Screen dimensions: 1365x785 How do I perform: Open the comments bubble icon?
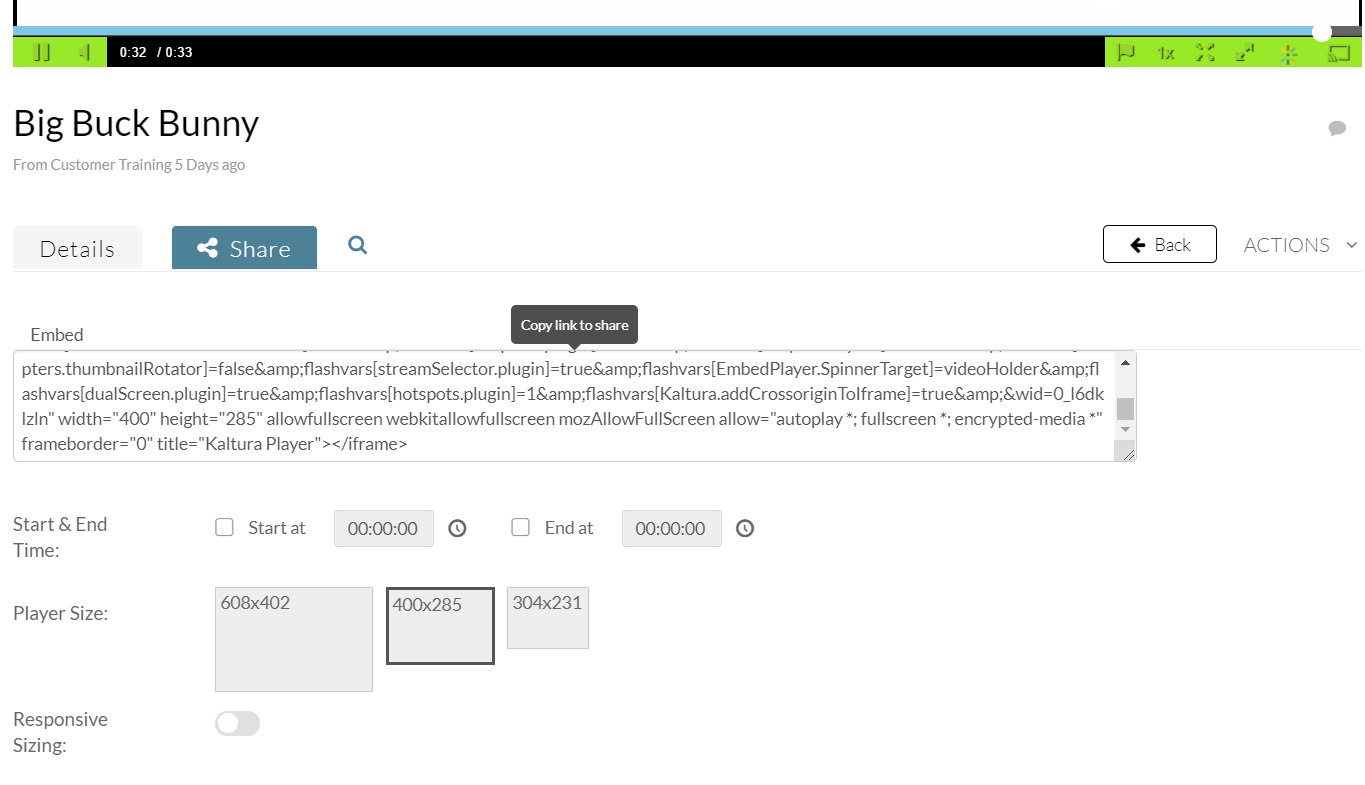(x=1337, y=128)
